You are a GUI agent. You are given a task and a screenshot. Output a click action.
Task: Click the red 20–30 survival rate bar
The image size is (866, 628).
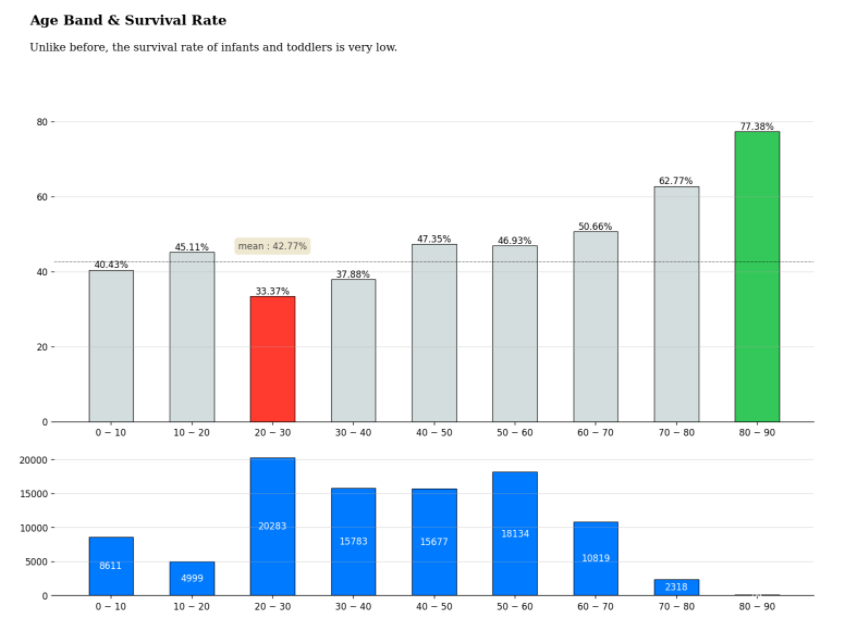point(272,359)
